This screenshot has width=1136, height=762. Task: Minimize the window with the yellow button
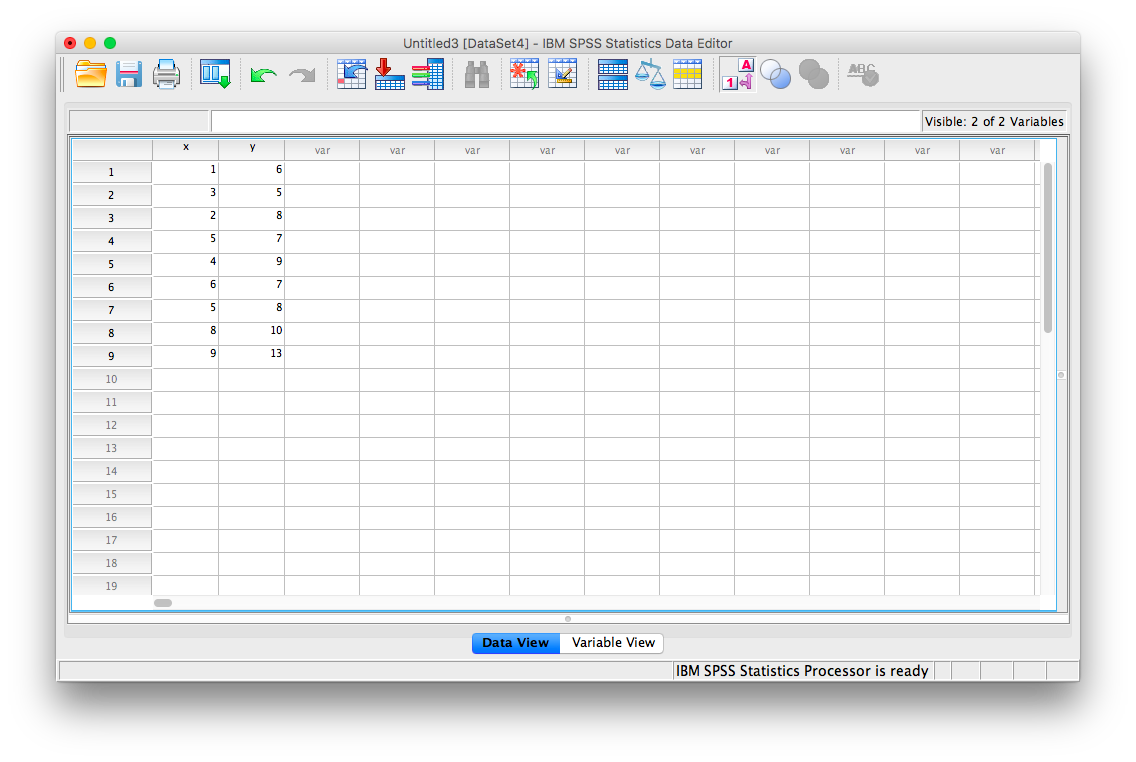point(90,43)
